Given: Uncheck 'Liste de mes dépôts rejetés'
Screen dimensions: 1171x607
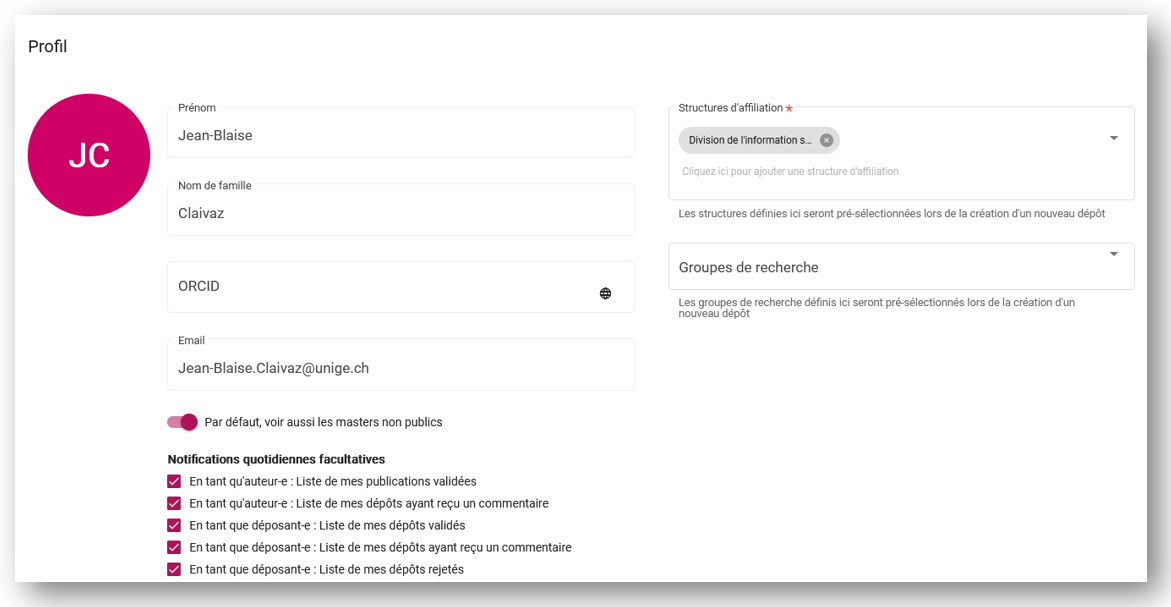Looking at the screenshot, I should point(173,569).
